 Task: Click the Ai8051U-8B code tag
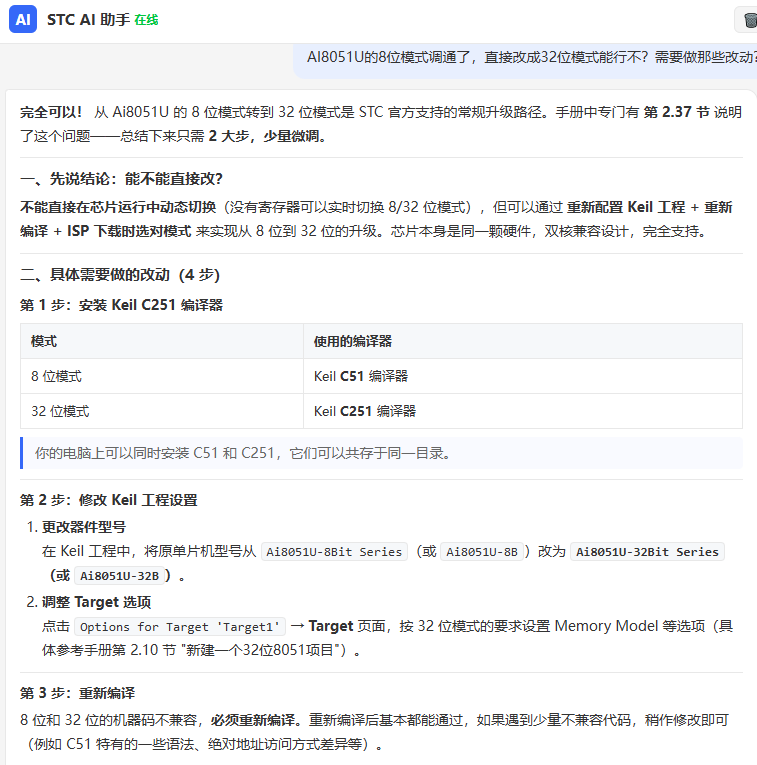pos(482,552)
